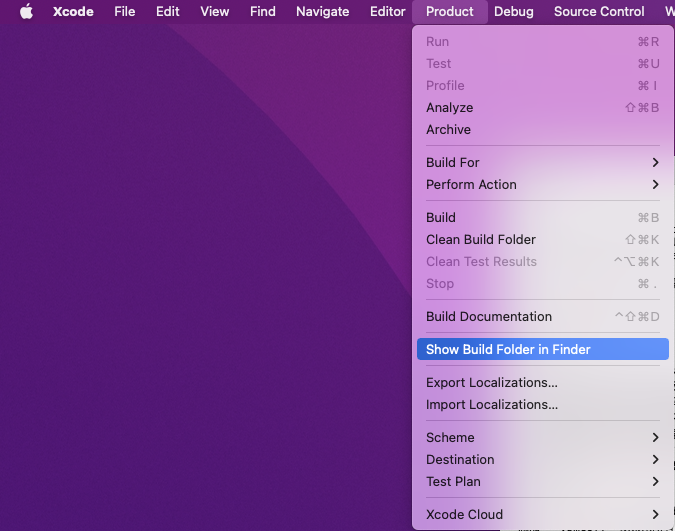Open the Navigate menu
This screenshot has height=531, width=675.
[x=322, y=12]
